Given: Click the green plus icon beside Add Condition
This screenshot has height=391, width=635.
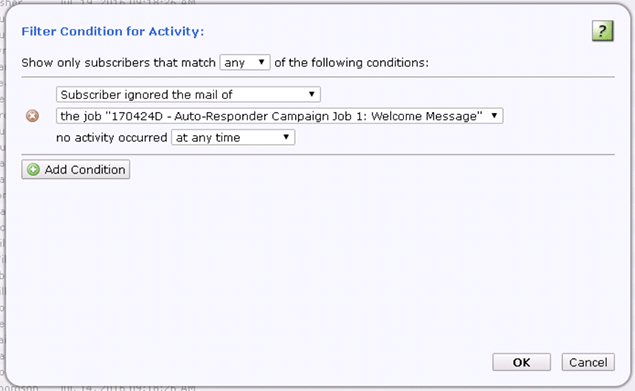Looking at the screenshot, I should [x=33, y=169].
